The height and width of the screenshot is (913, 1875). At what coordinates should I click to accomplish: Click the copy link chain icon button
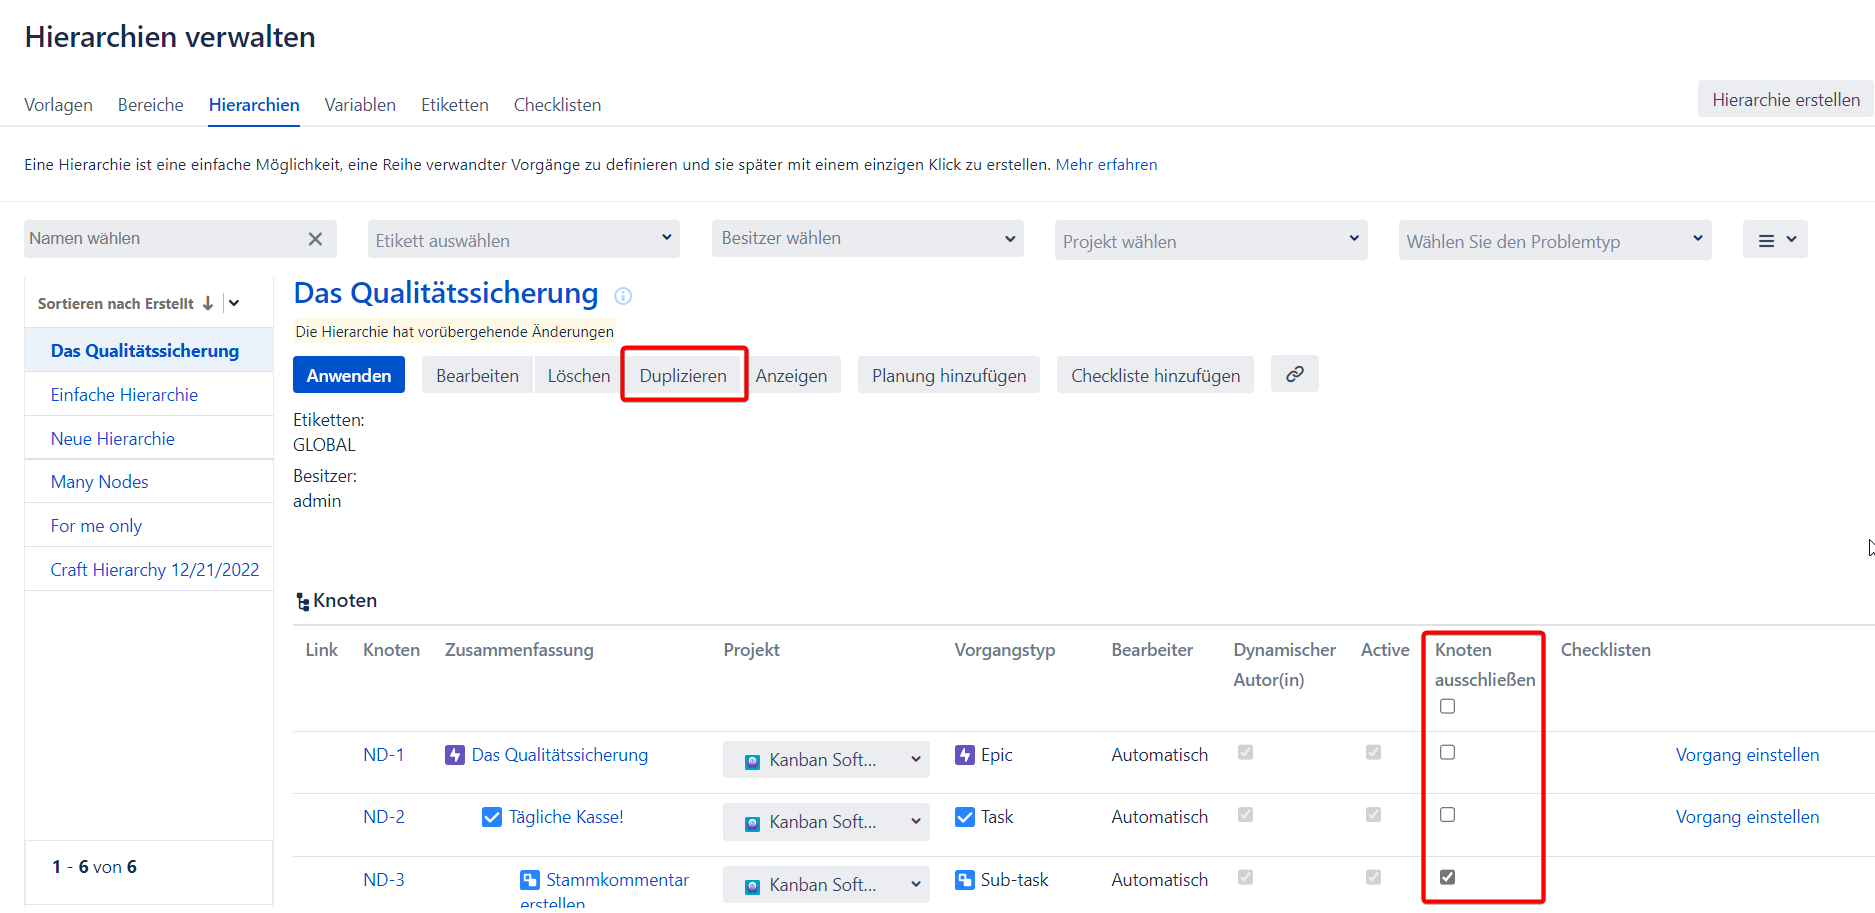(x=1294, y=374)
